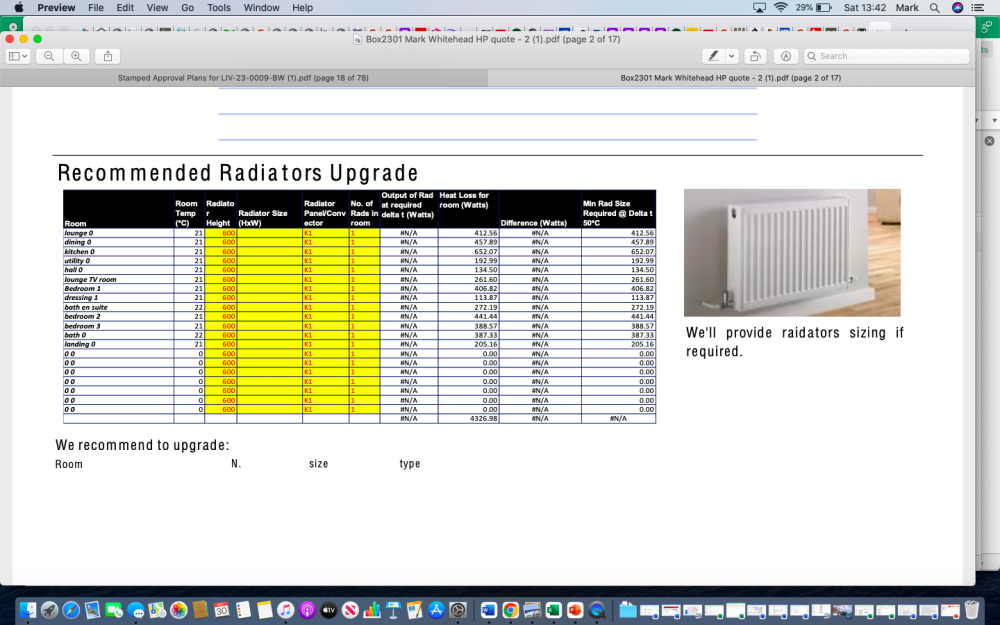Open Notification Center list icon
Image resolution: width=1000 pixels, height=625 pixels.
click(978, 8)
